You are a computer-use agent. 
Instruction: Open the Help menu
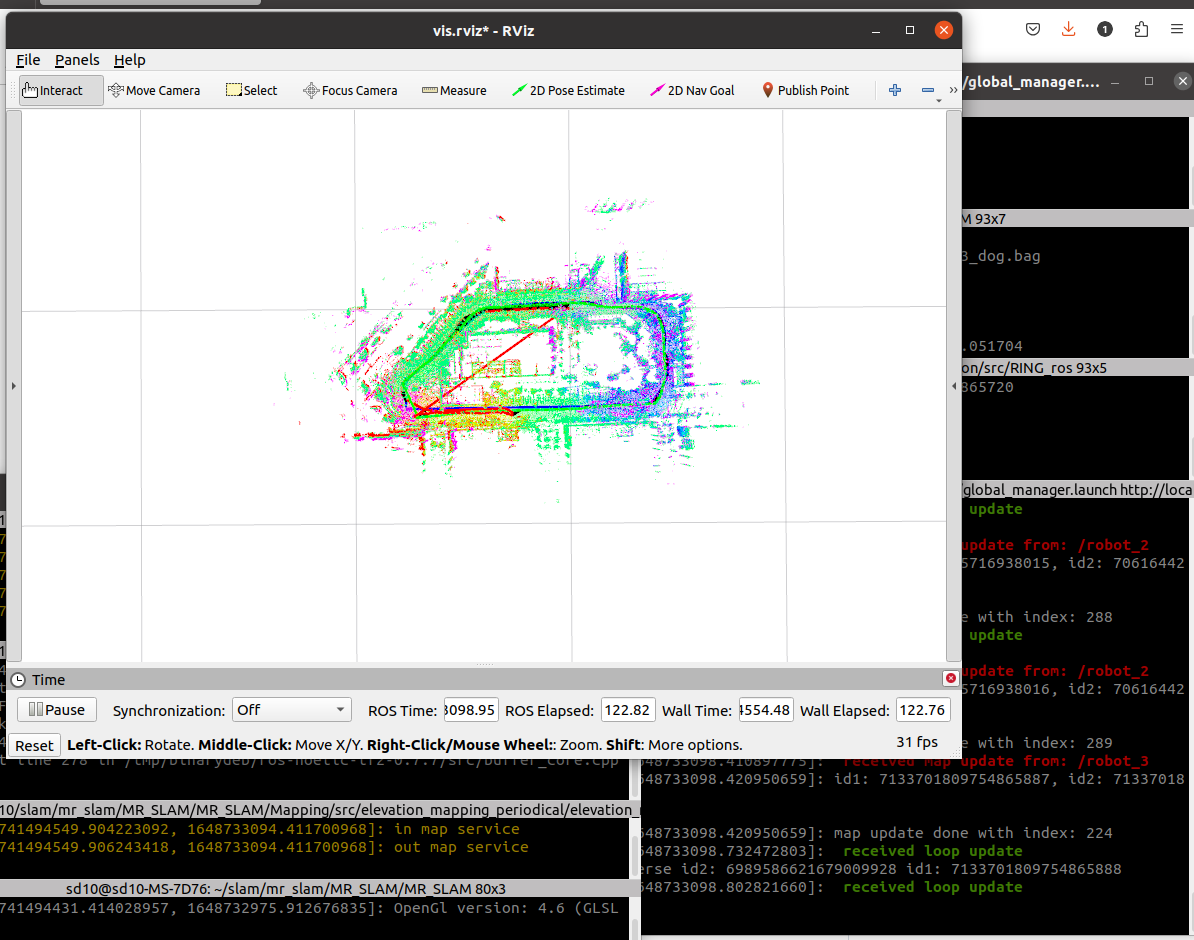pyautogui.click(x=129, y=59)
